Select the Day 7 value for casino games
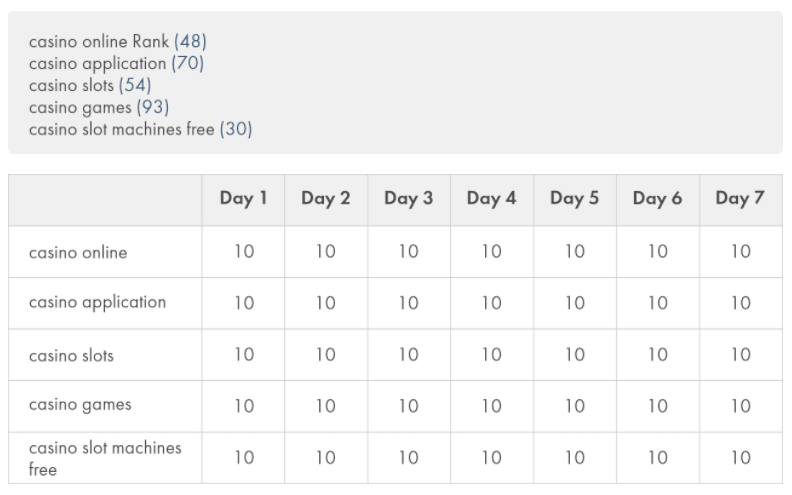Viewport: 792px width, 495px height. pos(741,406)
